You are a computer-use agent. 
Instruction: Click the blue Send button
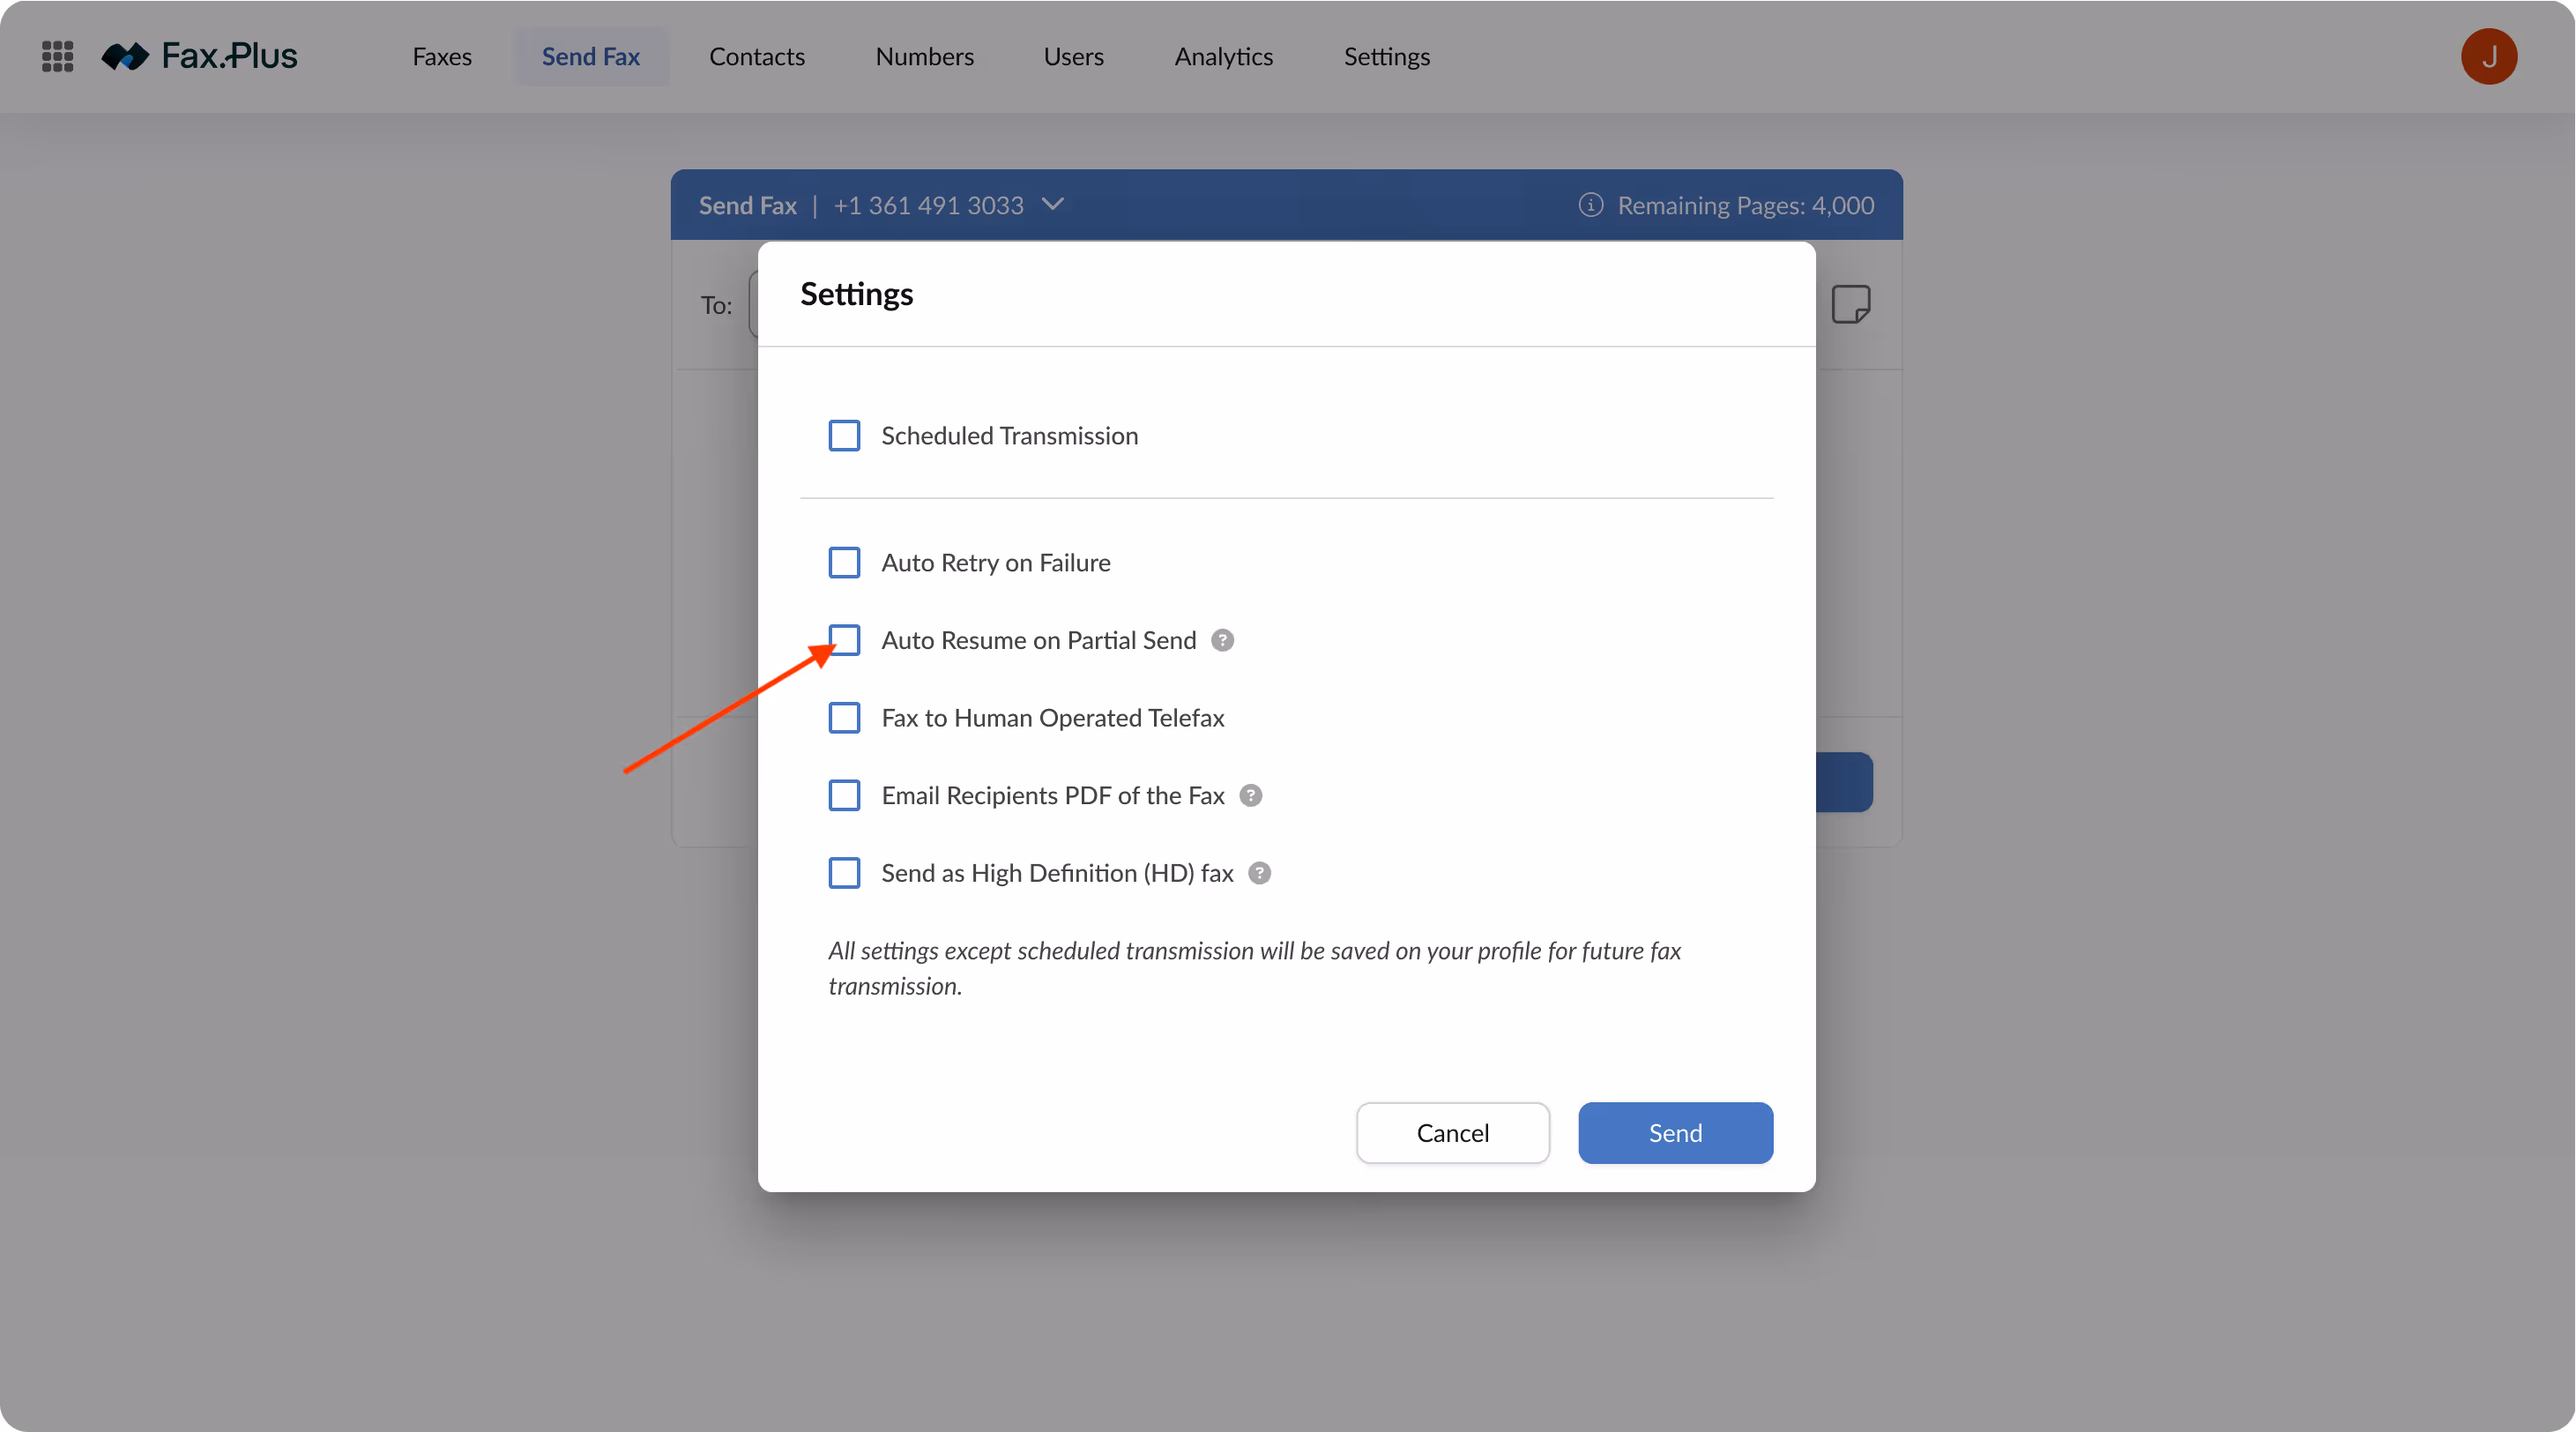point(1675,1133)
